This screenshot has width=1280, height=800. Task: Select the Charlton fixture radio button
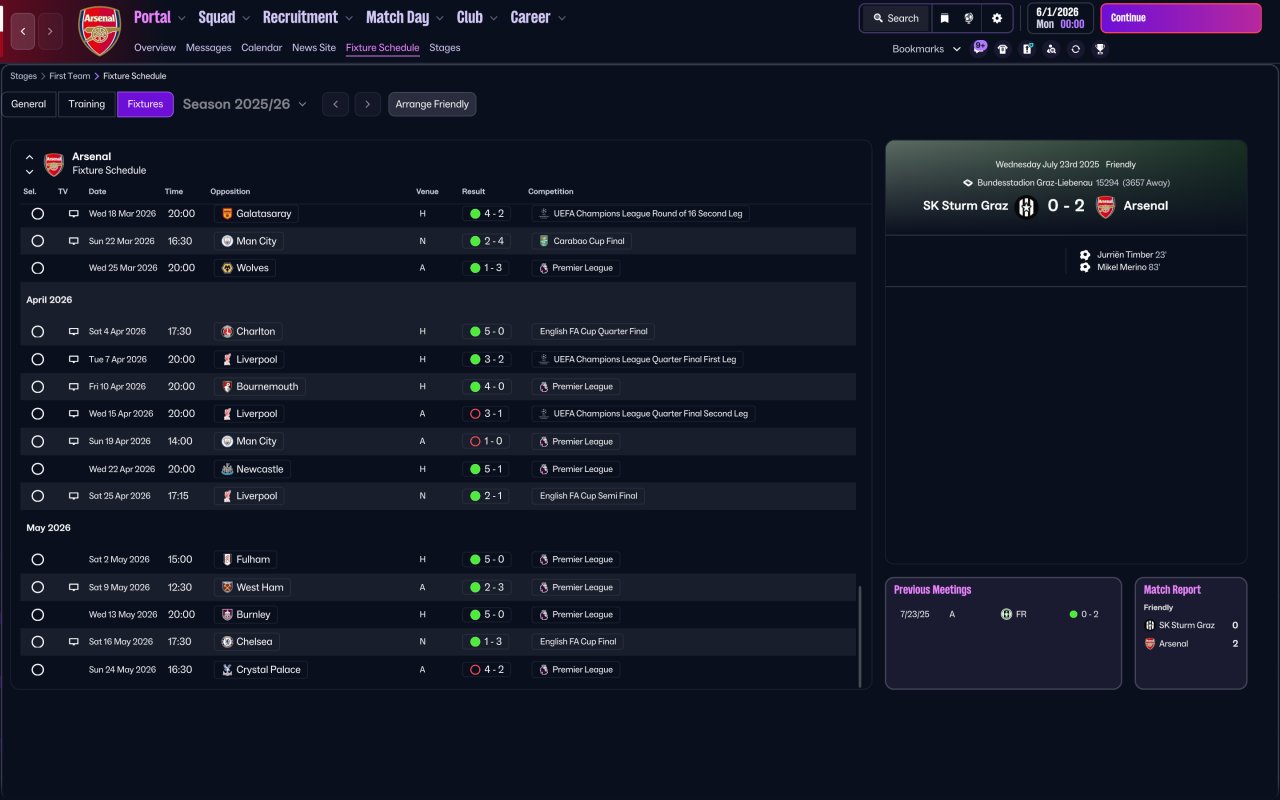click(x=38, y=332)
